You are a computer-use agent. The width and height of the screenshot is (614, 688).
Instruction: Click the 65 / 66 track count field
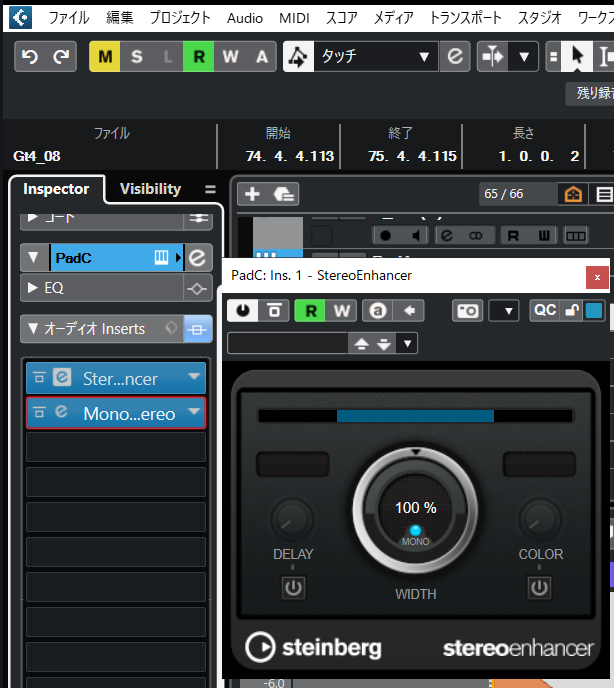(518, 194)
